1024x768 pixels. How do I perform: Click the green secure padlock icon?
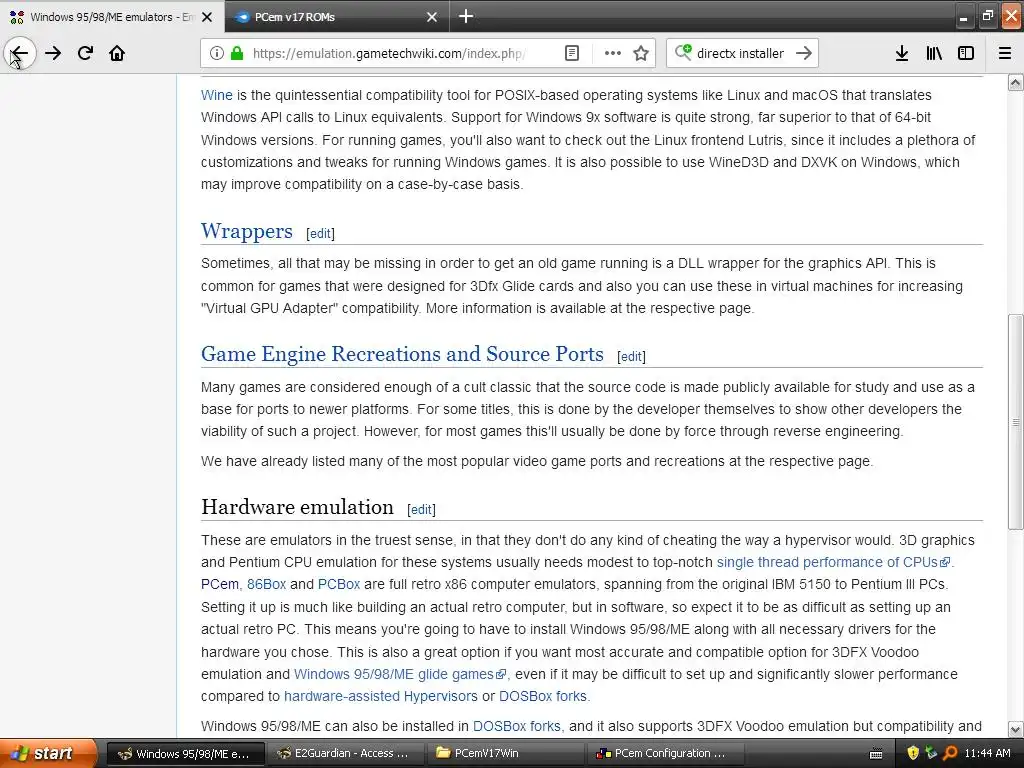236,54
